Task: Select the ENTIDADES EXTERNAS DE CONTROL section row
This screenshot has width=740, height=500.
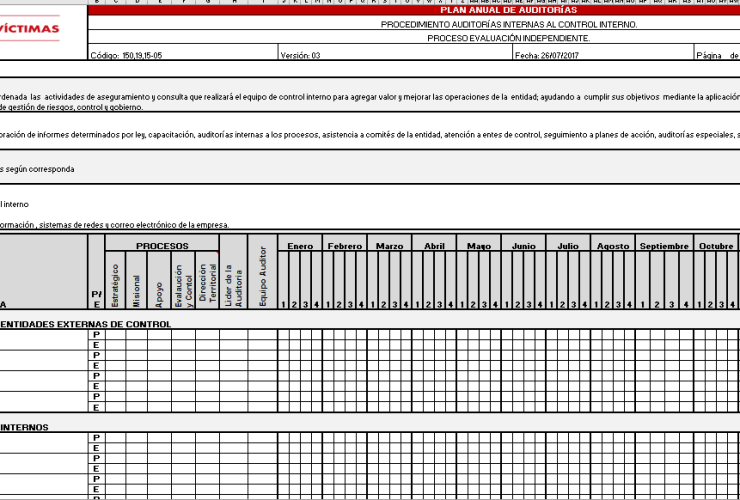Action: (85, 324)
